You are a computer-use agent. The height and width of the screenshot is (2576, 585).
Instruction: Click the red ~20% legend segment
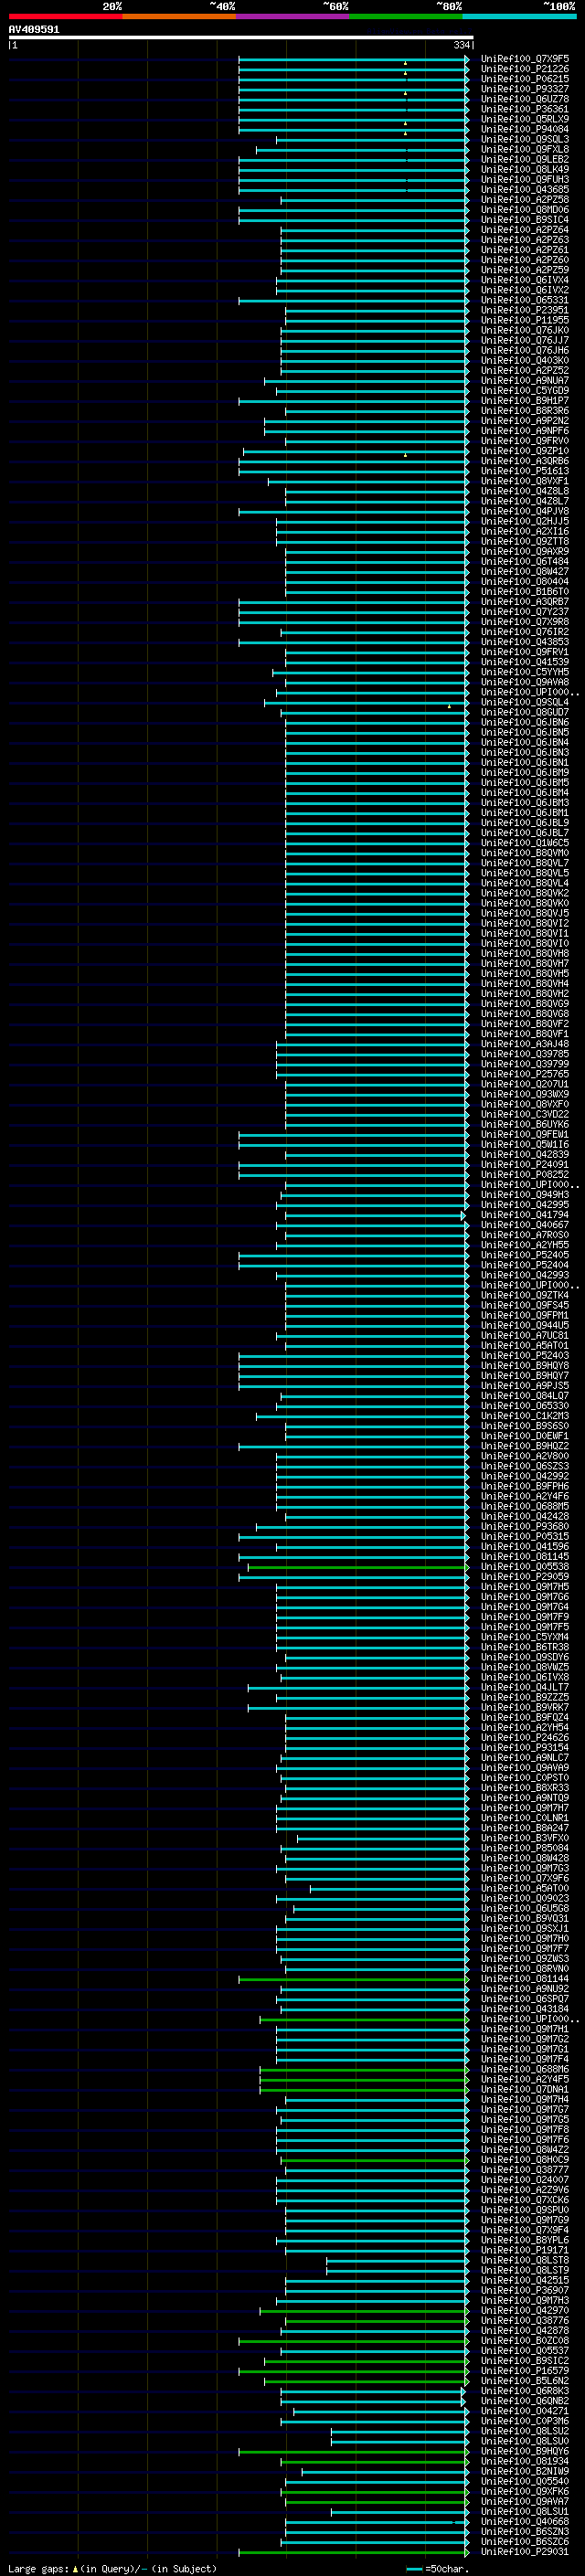65,17
